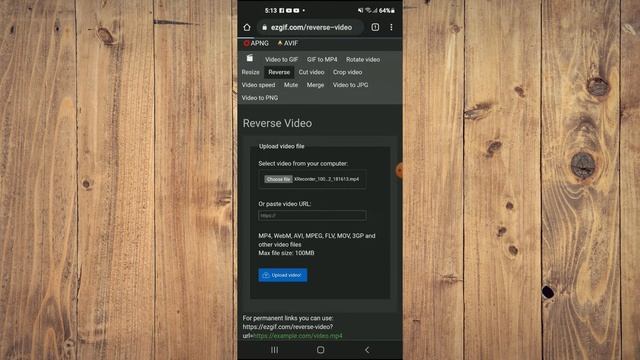The height and width of the screenshot is (360, 640).
Task: Tap the orange floating recorder icon
Action: [399, 170]
